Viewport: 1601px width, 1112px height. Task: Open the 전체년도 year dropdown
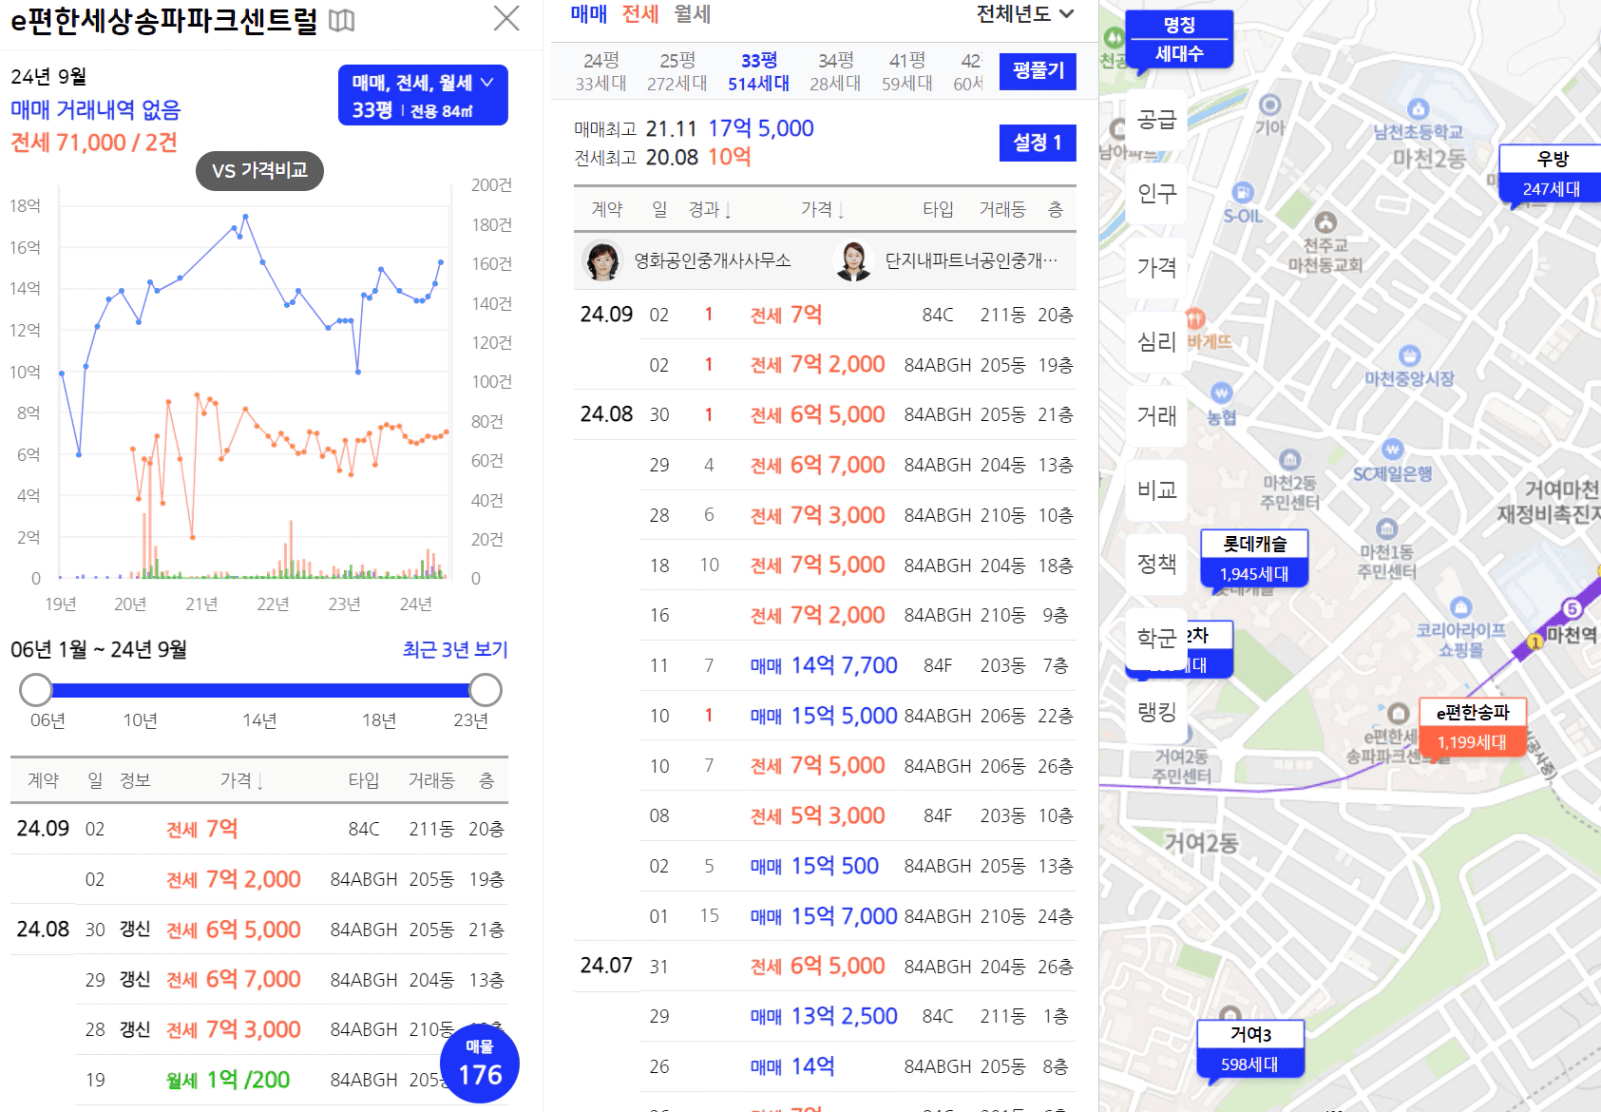[x=1025, y=14]
